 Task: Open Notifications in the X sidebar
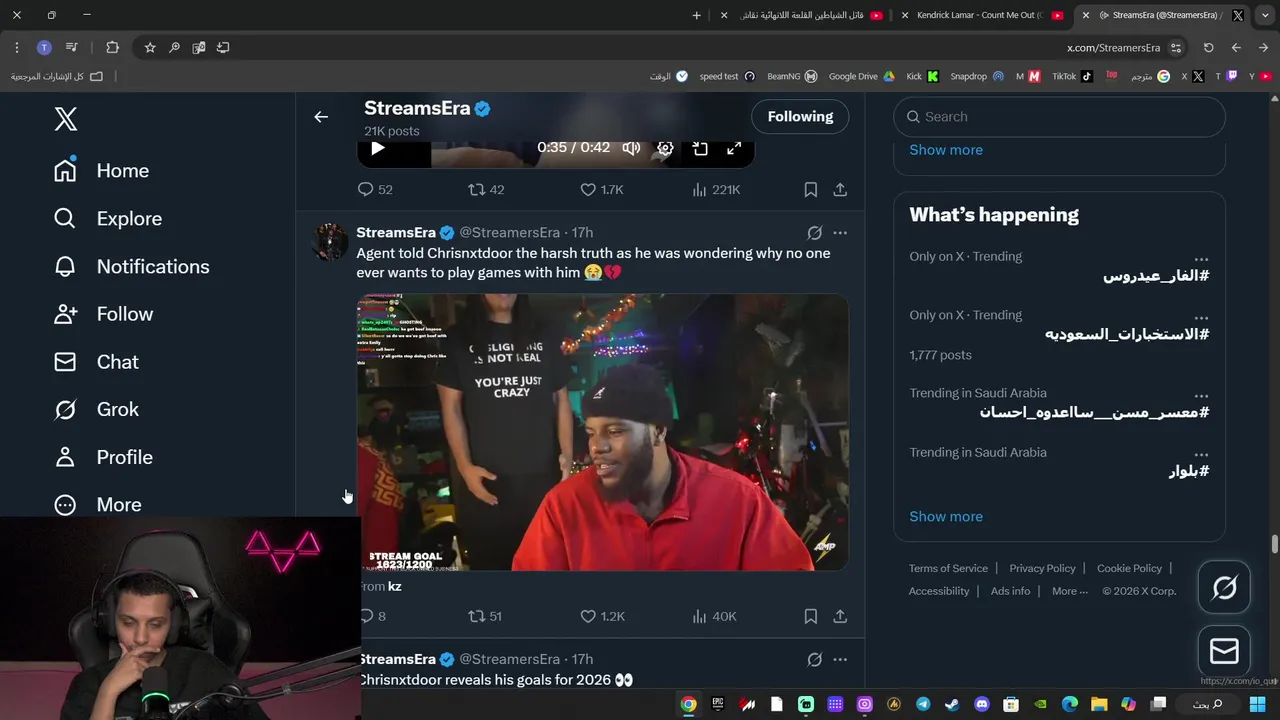pos(132,267)
